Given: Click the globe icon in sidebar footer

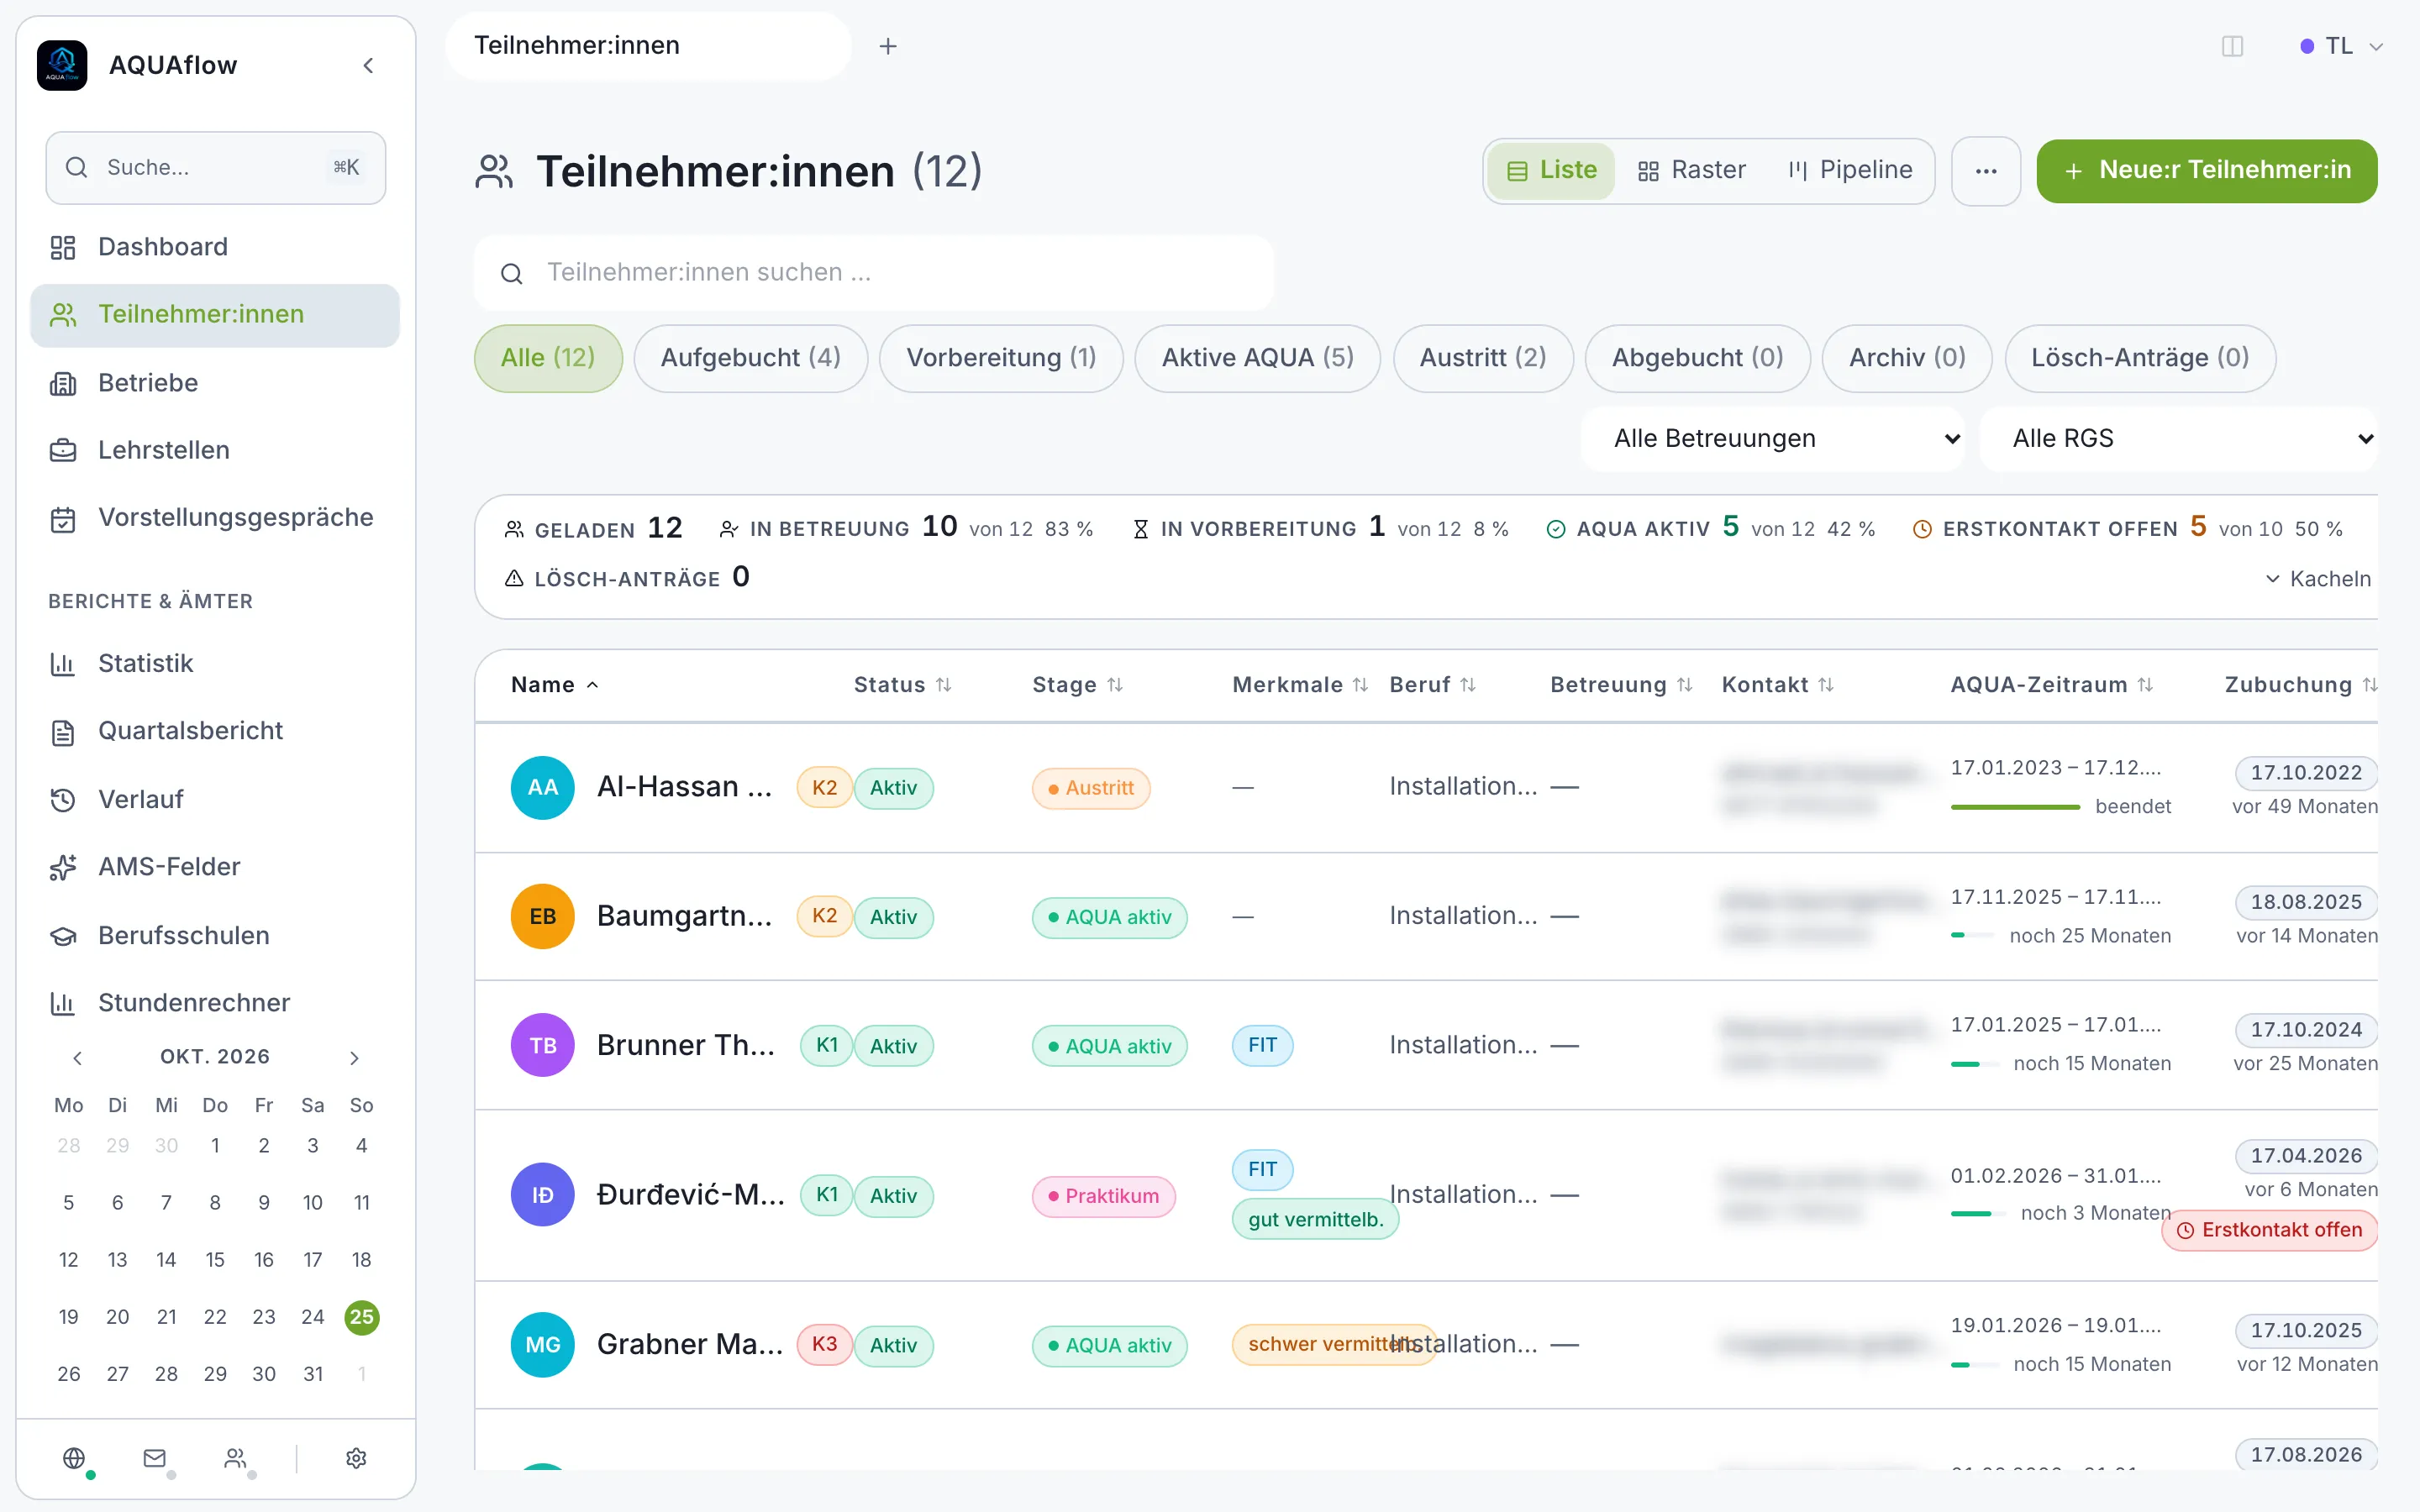Looking at the screenshot, I should (x=74, y=1458).
